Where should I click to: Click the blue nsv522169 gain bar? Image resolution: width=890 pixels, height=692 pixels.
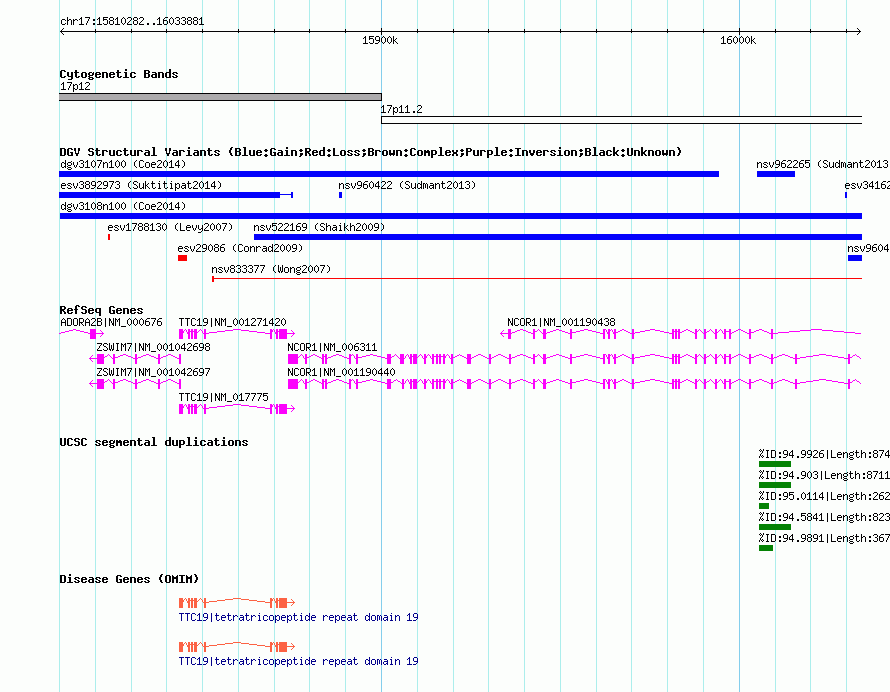coord(558,237)
